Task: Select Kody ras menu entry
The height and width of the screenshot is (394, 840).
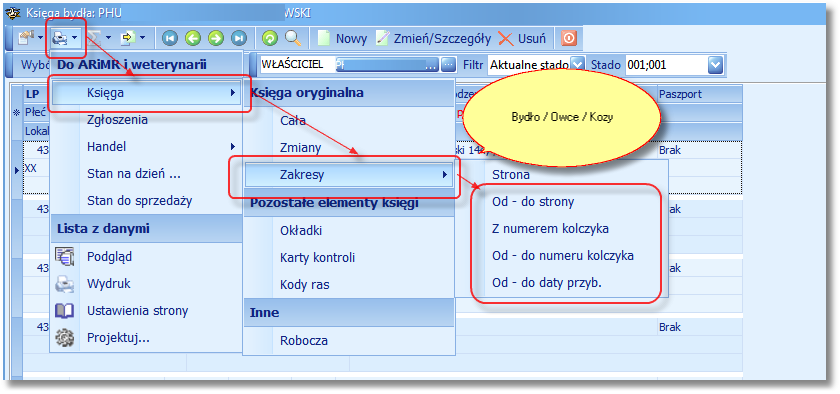Action: [x=349, y=285]
